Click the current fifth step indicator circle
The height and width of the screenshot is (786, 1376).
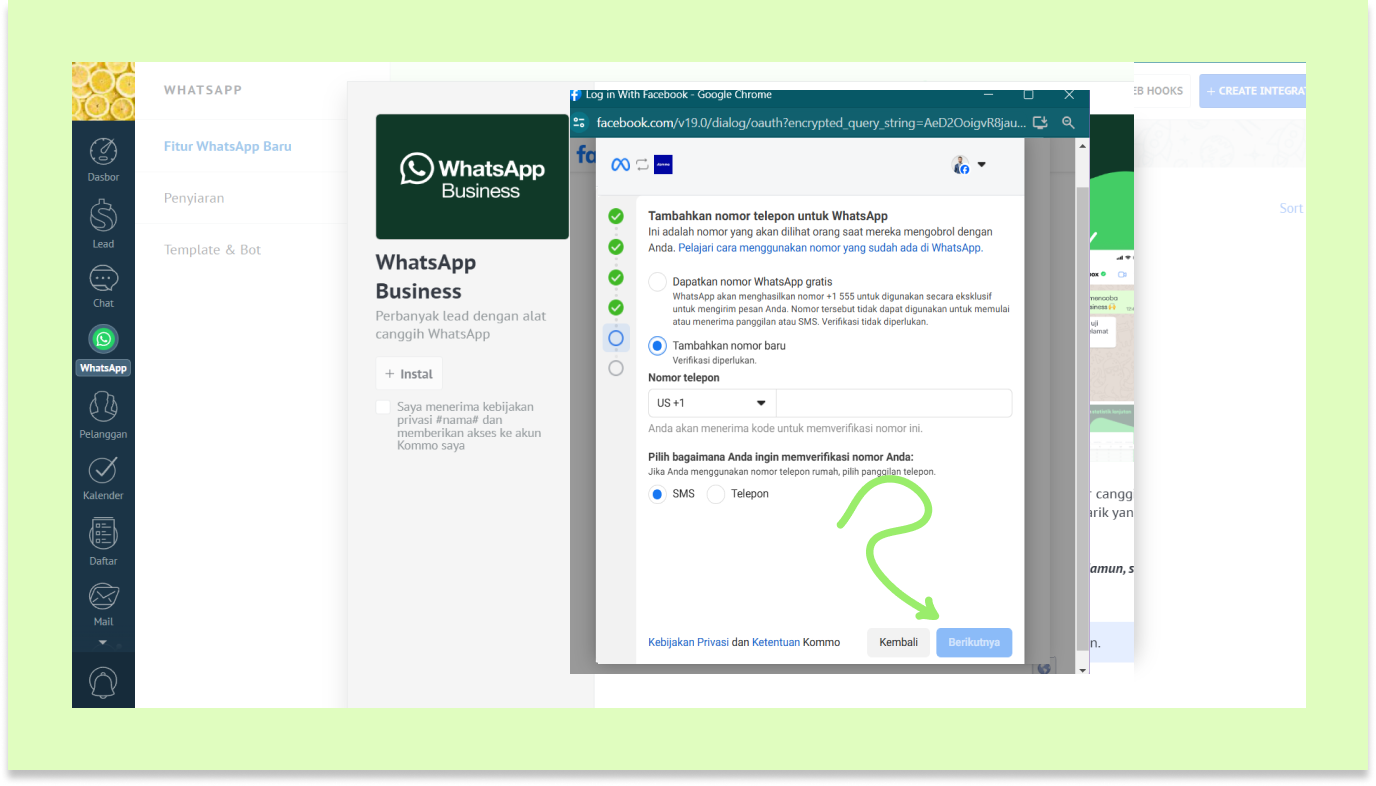(616, 338)
